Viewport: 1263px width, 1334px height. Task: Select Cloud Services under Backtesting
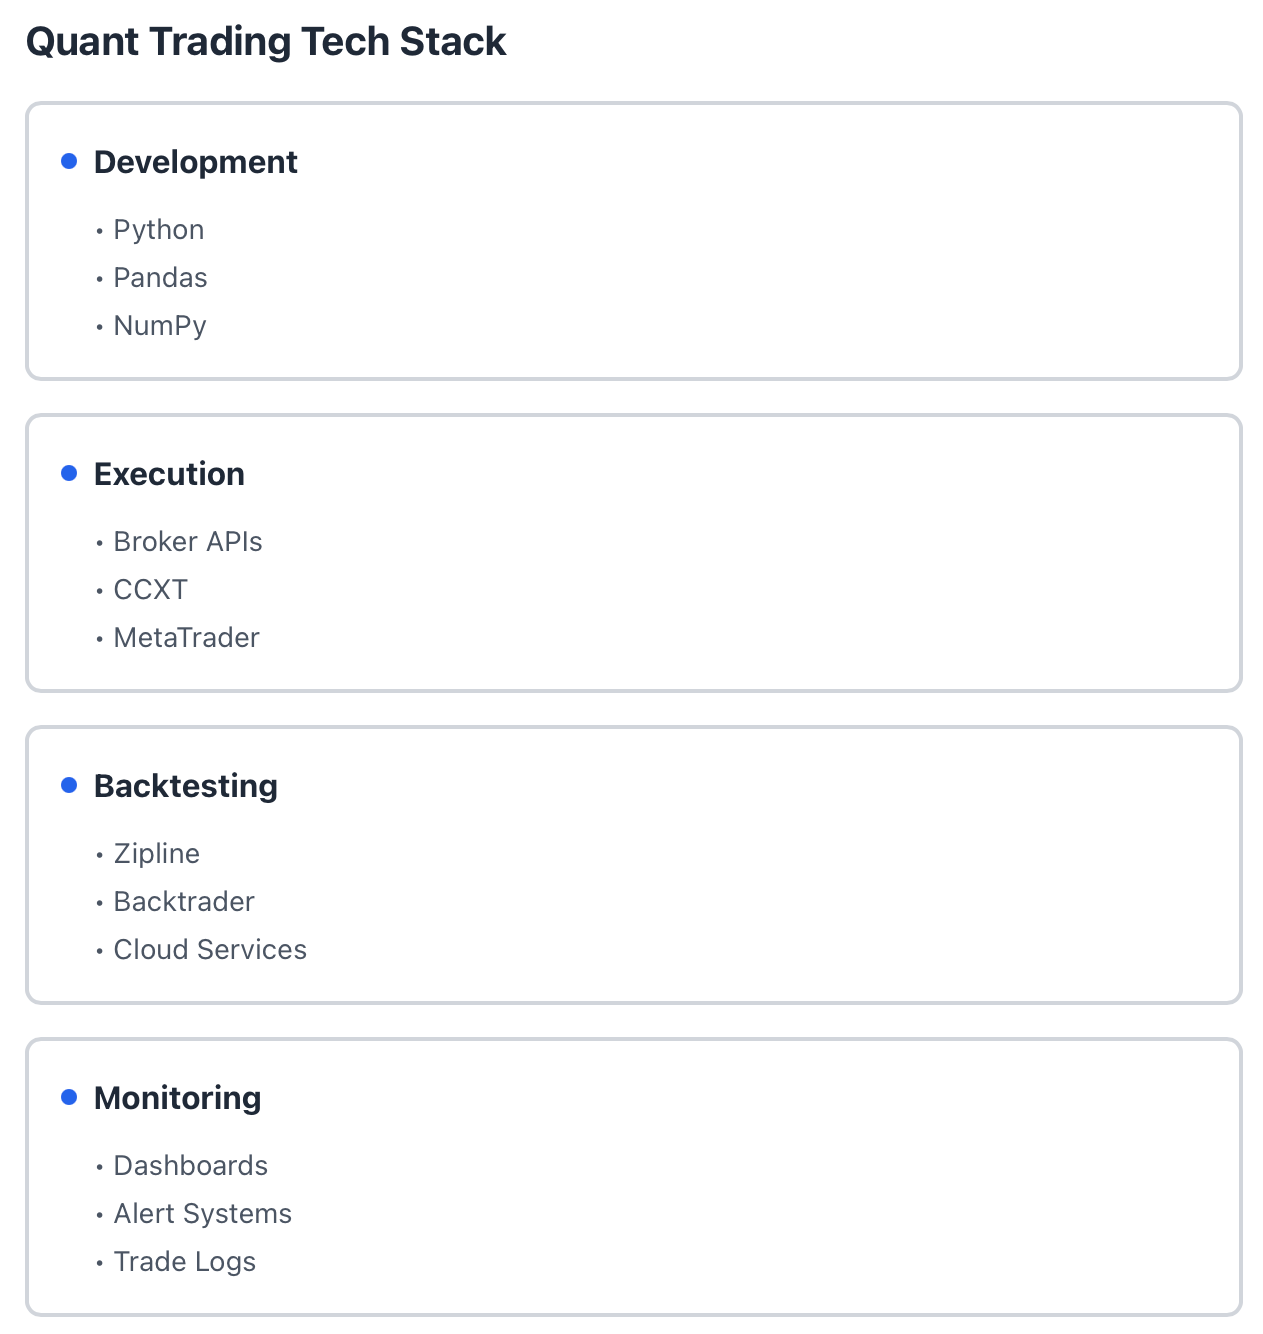210,950
